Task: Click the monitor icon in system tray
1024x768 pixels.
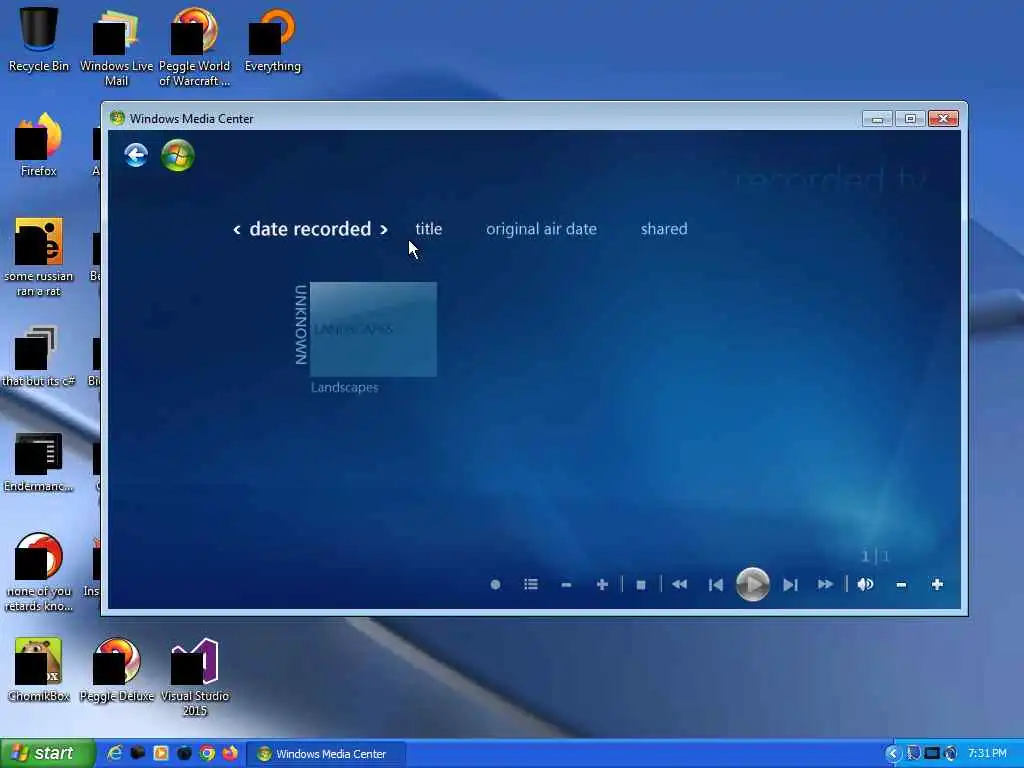Action: click(932, 754)
